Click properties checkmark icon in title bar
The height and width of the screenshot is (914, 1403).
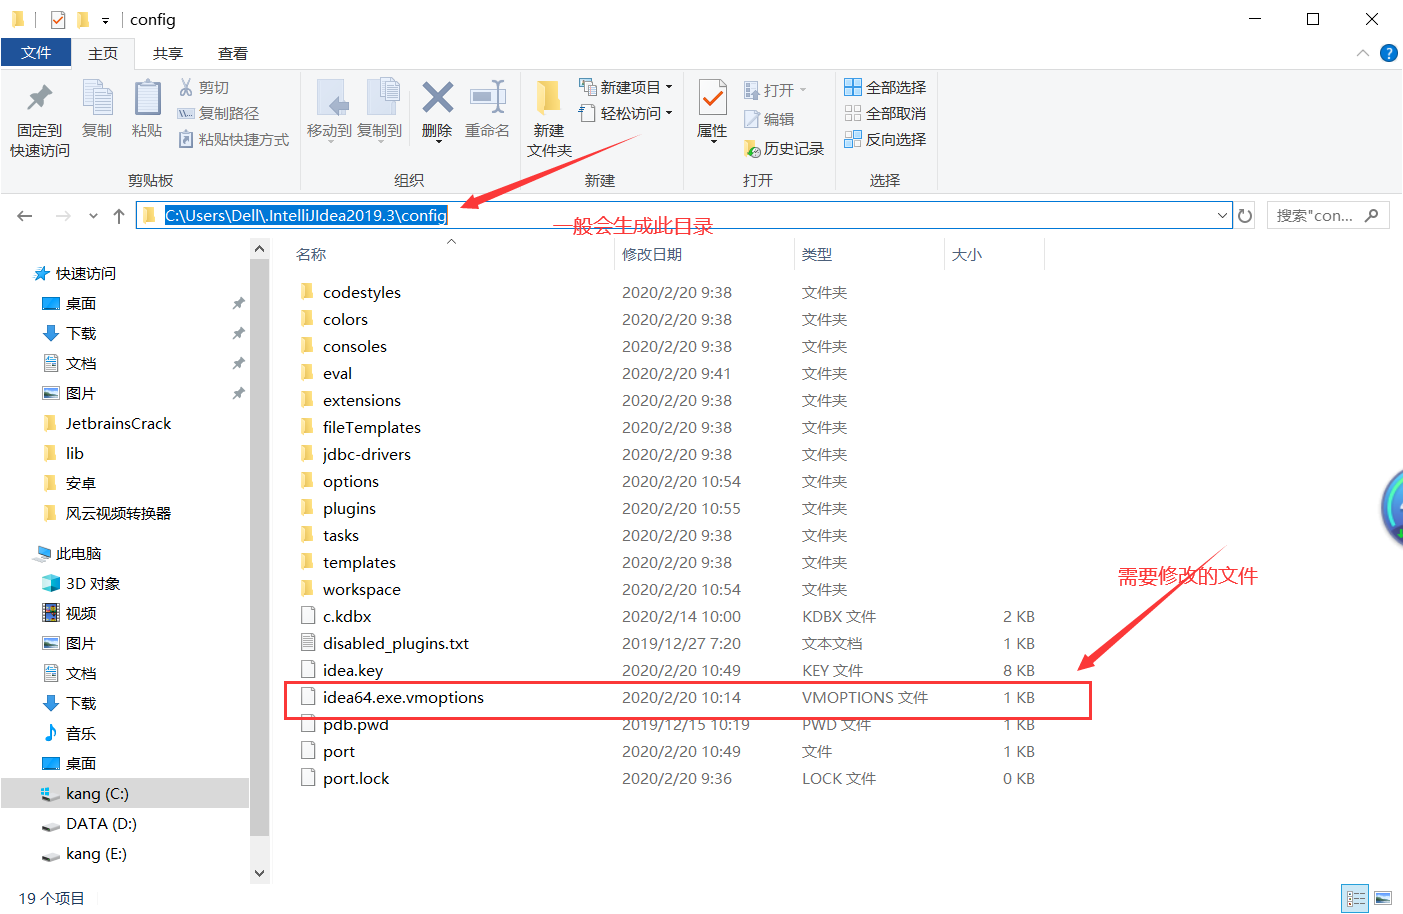(x=58, y=19)
